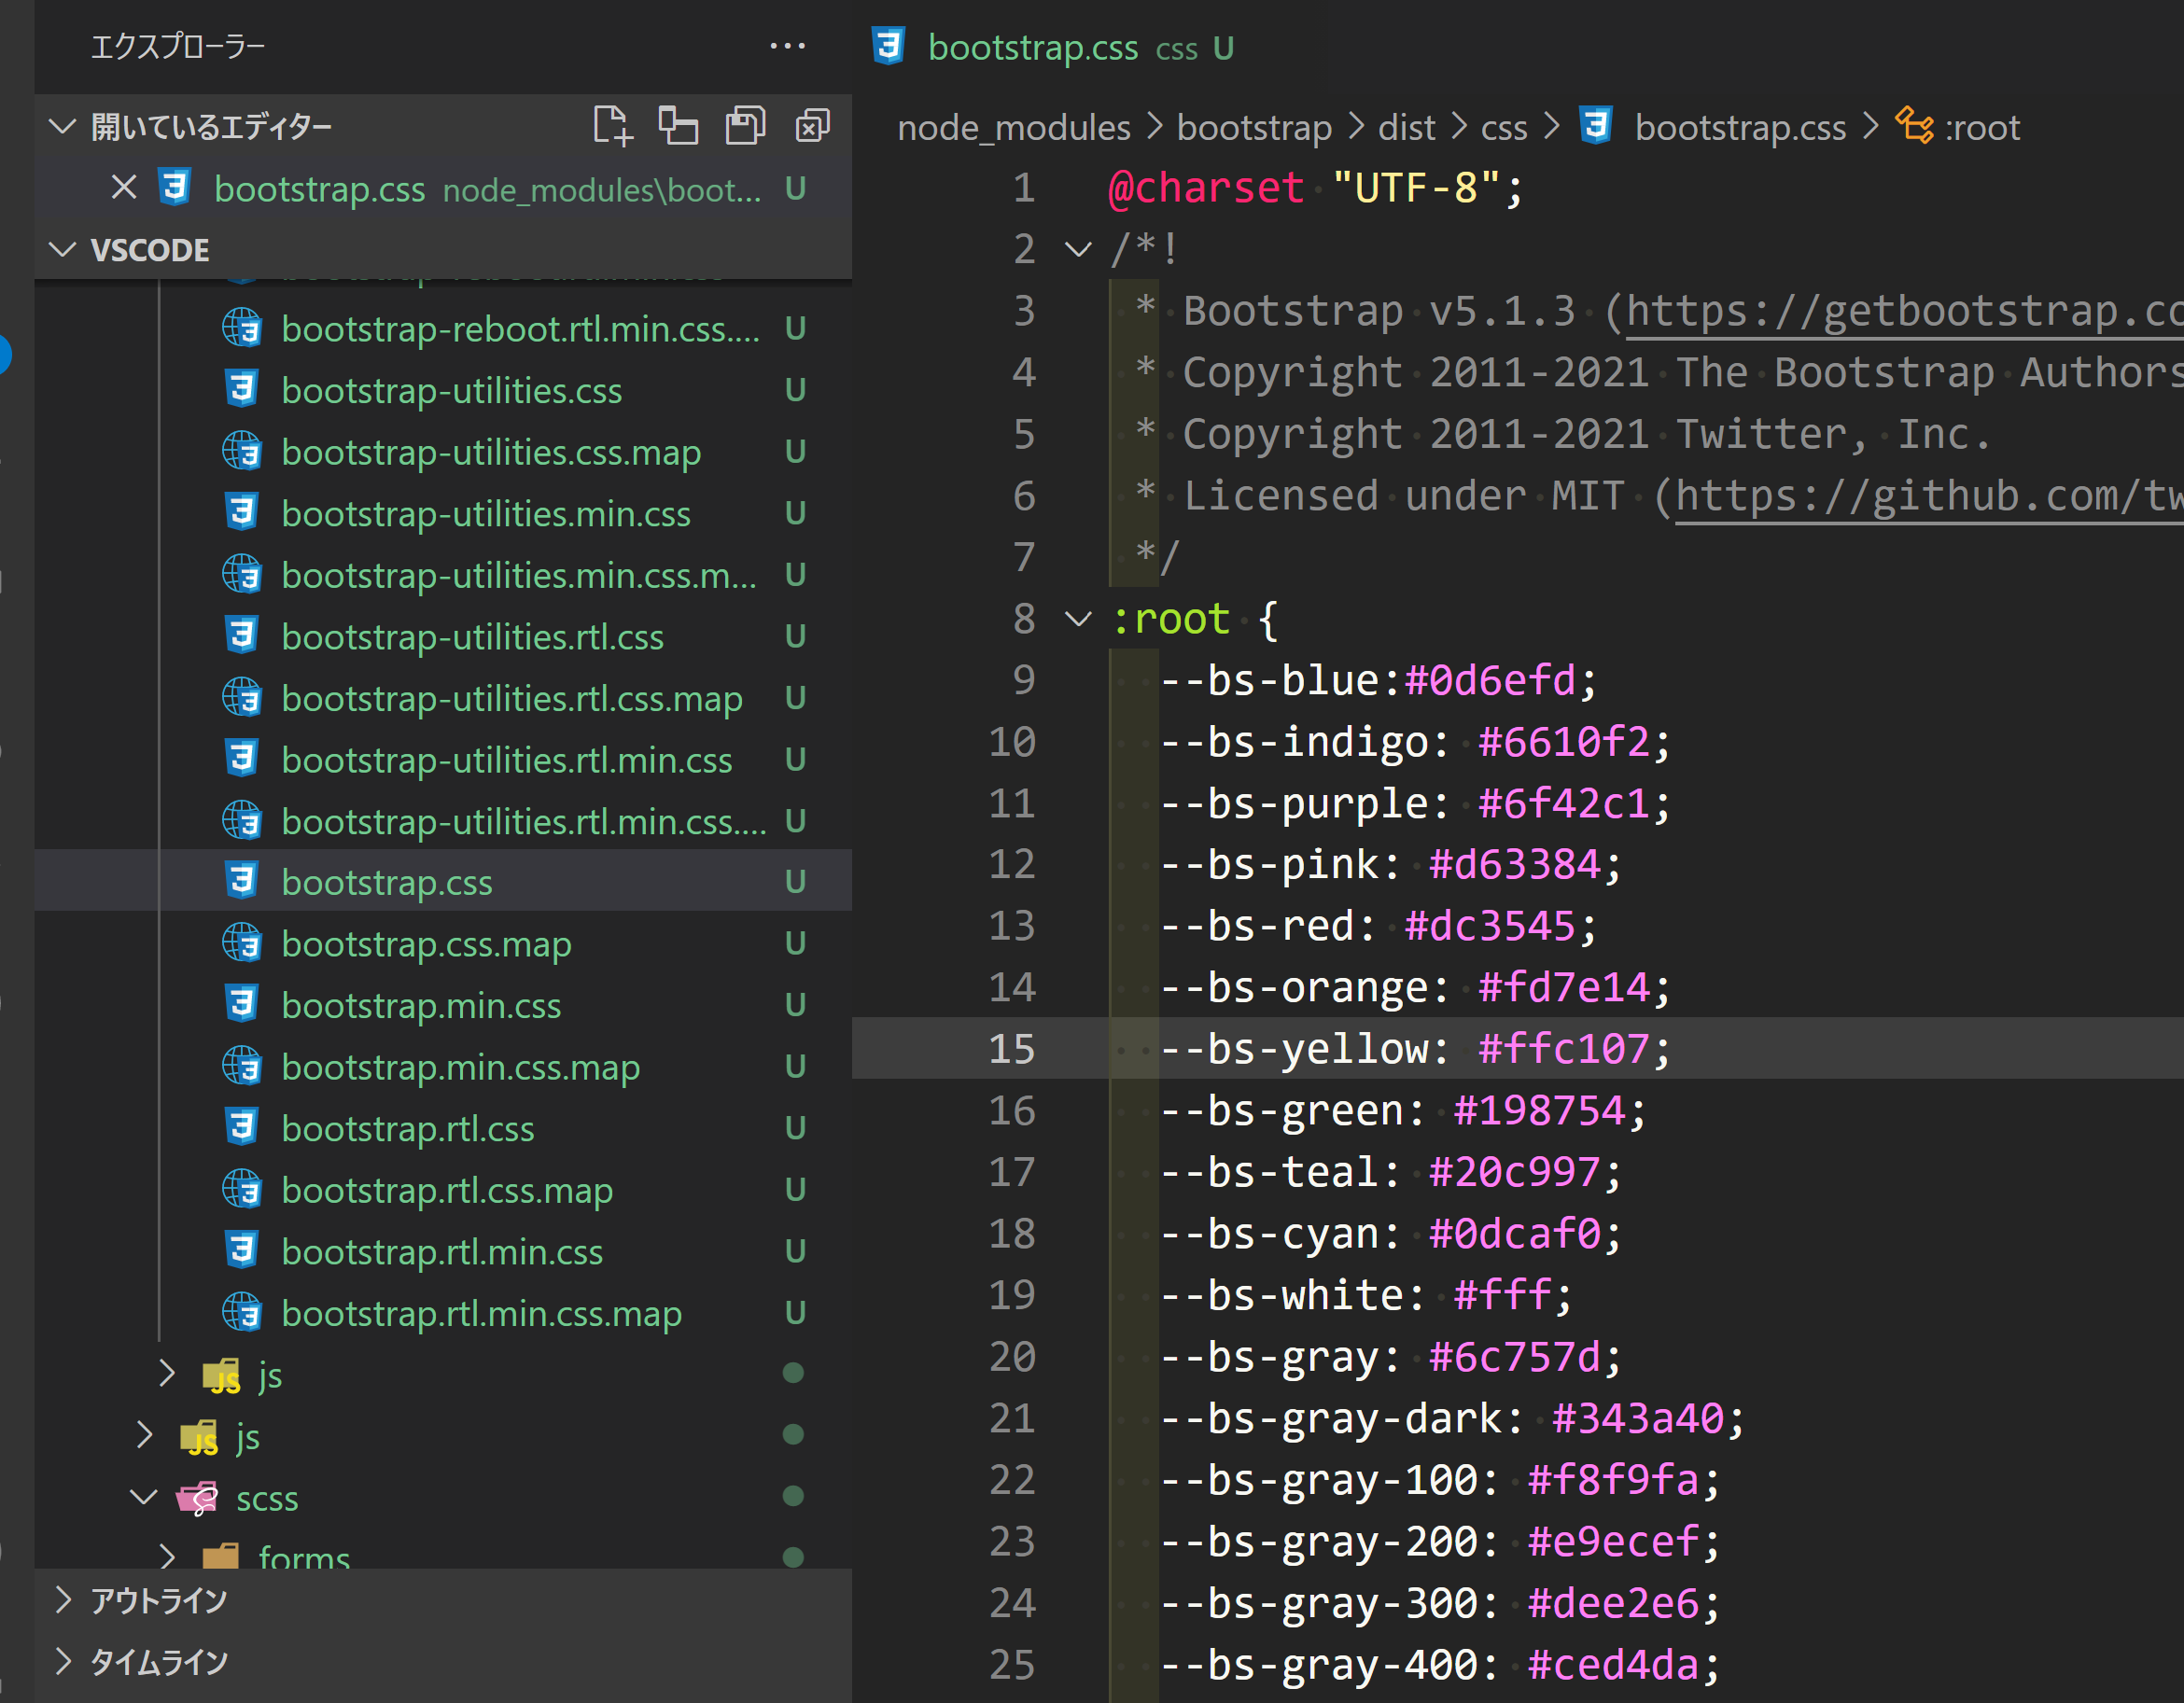Open bootstrap.rtl.min.css file
This screenshot has width=2184, height=1703.
coord(442,1251)
